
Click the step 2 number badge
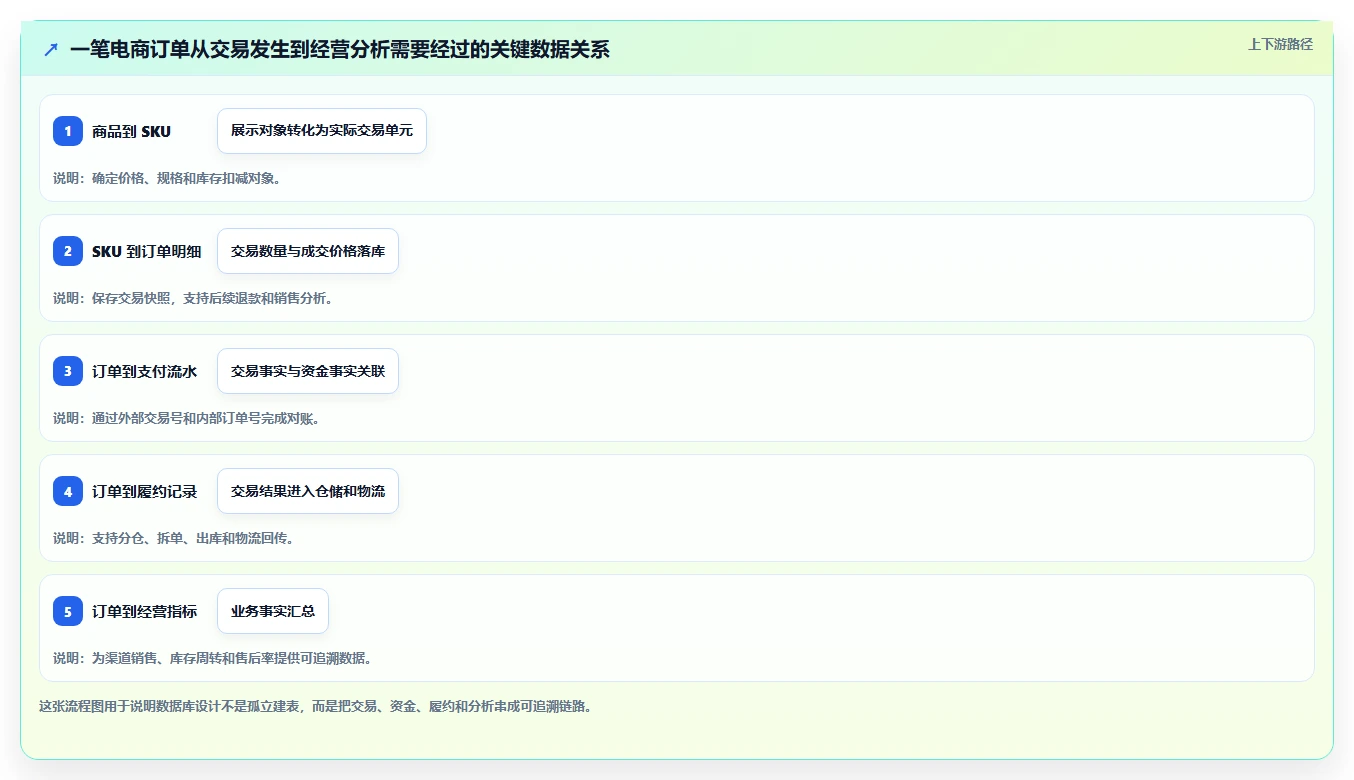[x=68, y=251]
